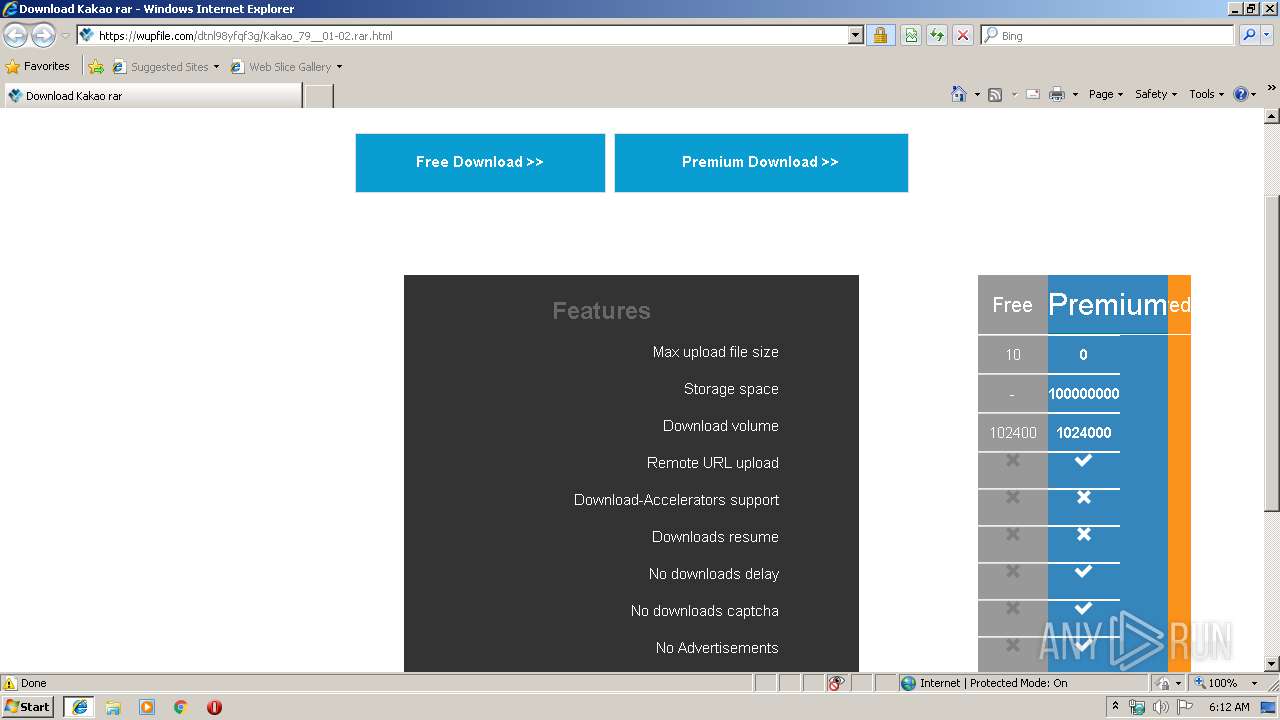1280x720 pixels.
Task: Launch Chrome from the taskbar
Action: pyautogui.click(x=181, y=707)
